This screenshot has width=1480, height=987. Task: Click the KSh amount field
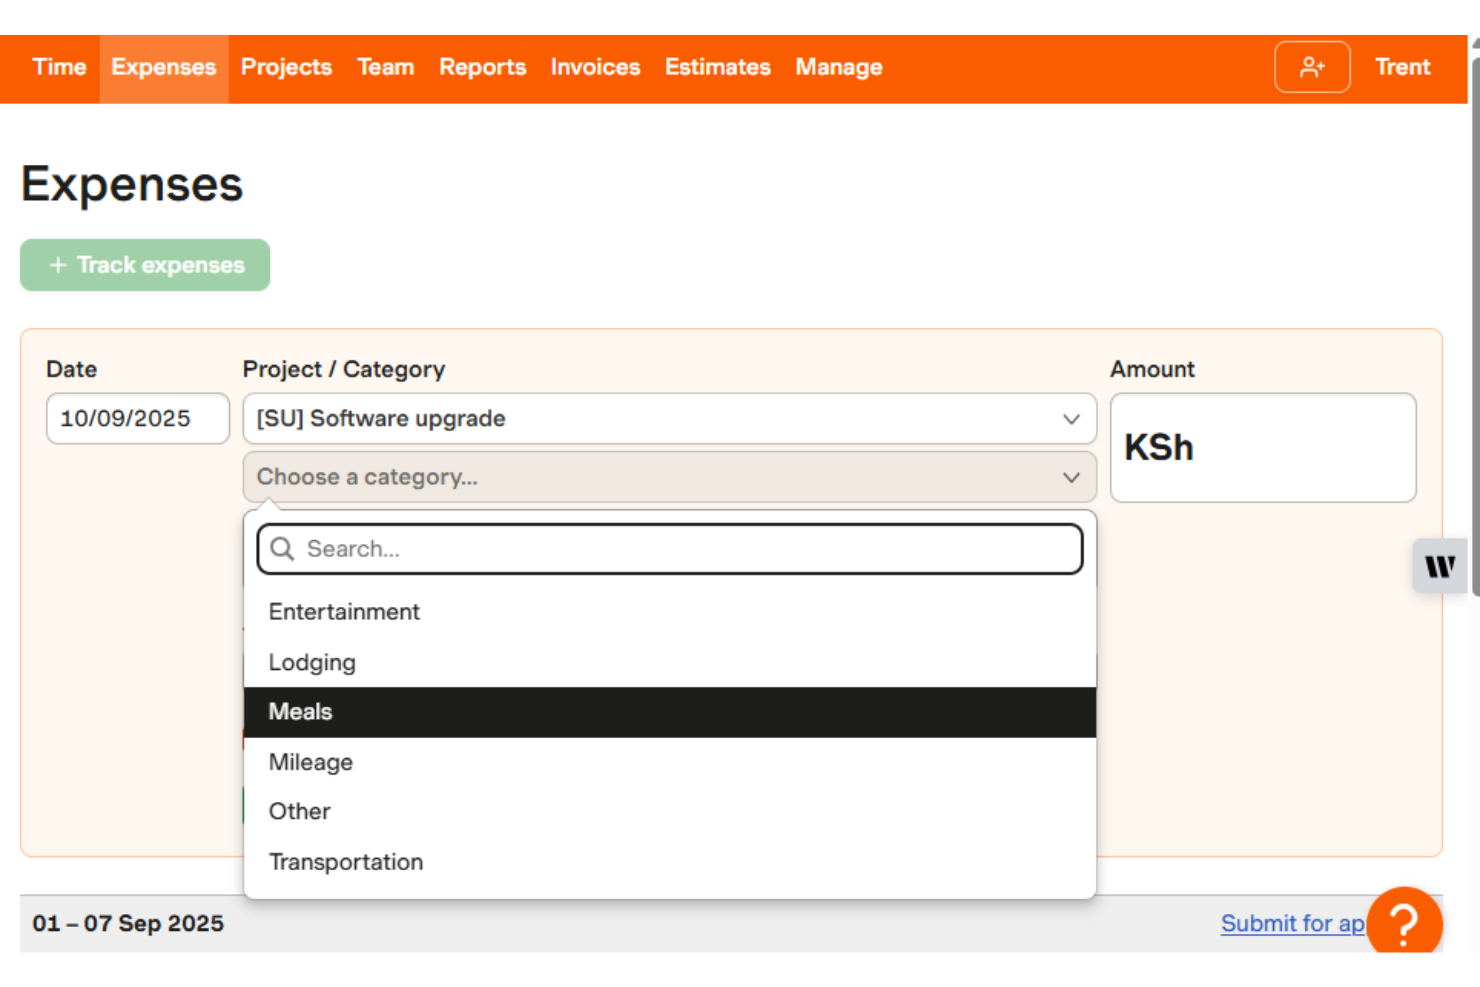point(1263,447)
